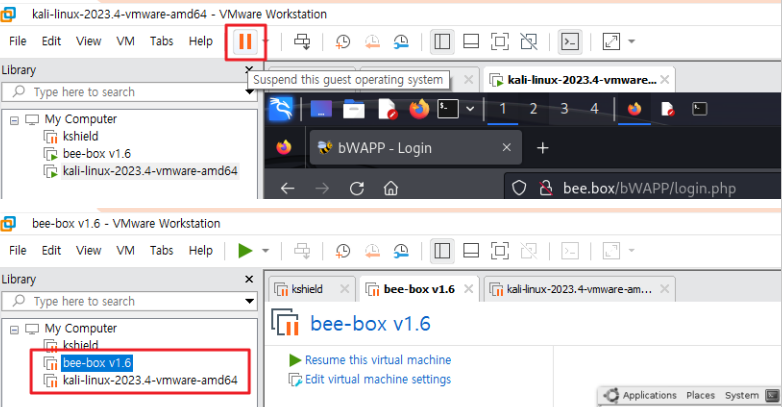Open Edit menu in kali VMware window
This screenshot has width=782, height=407.
point(51,41)
